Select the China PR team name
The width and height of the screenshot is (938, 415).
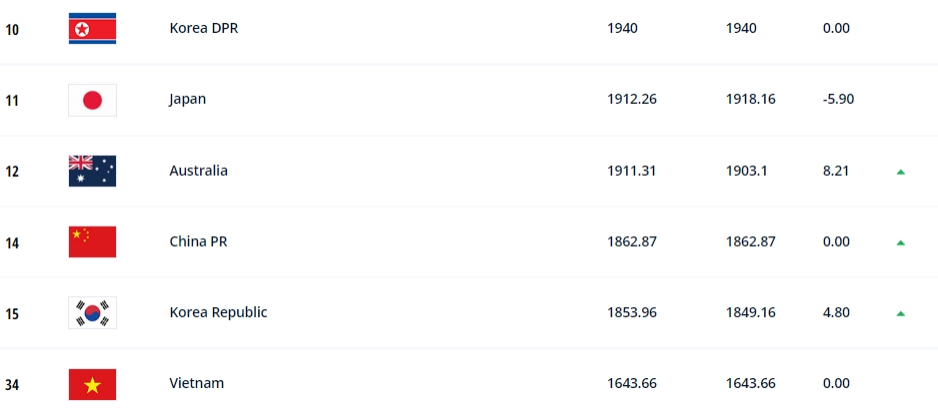point(198,242)
